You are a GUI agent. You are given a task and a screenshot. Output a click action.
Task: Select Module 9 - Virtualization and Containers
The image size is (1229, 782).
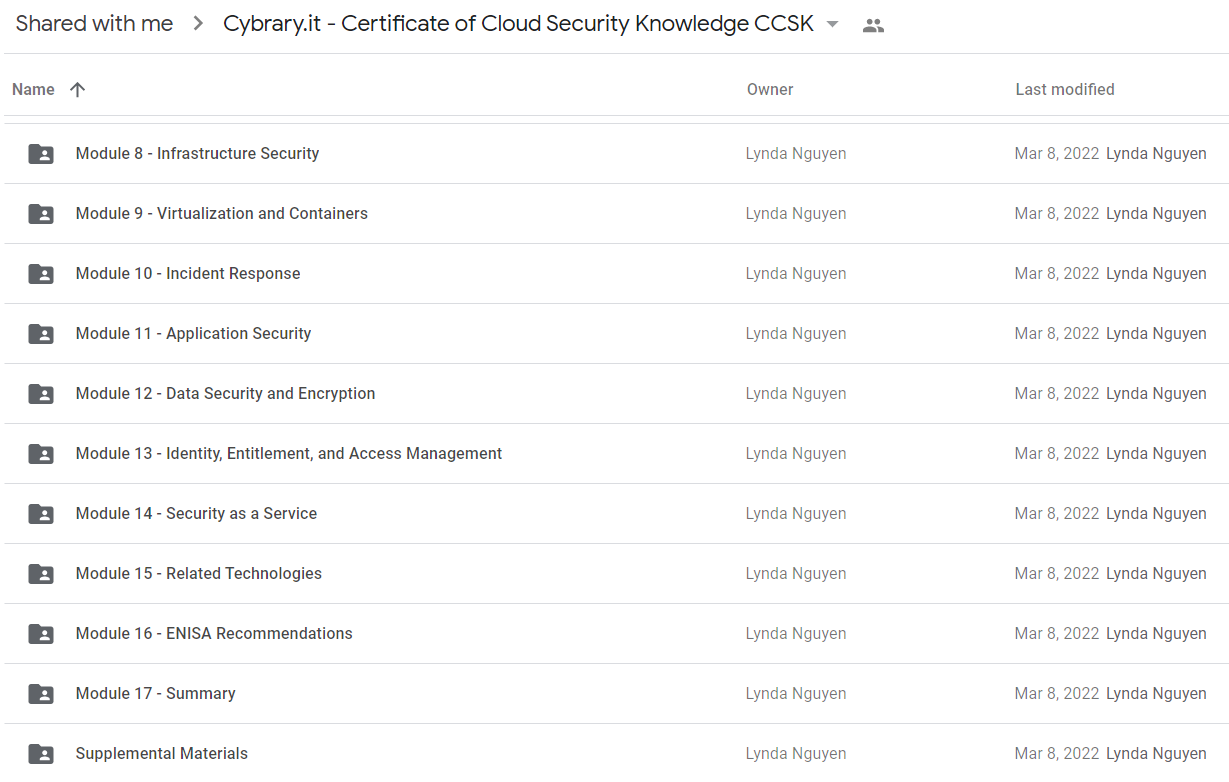[x=222, y=213]
